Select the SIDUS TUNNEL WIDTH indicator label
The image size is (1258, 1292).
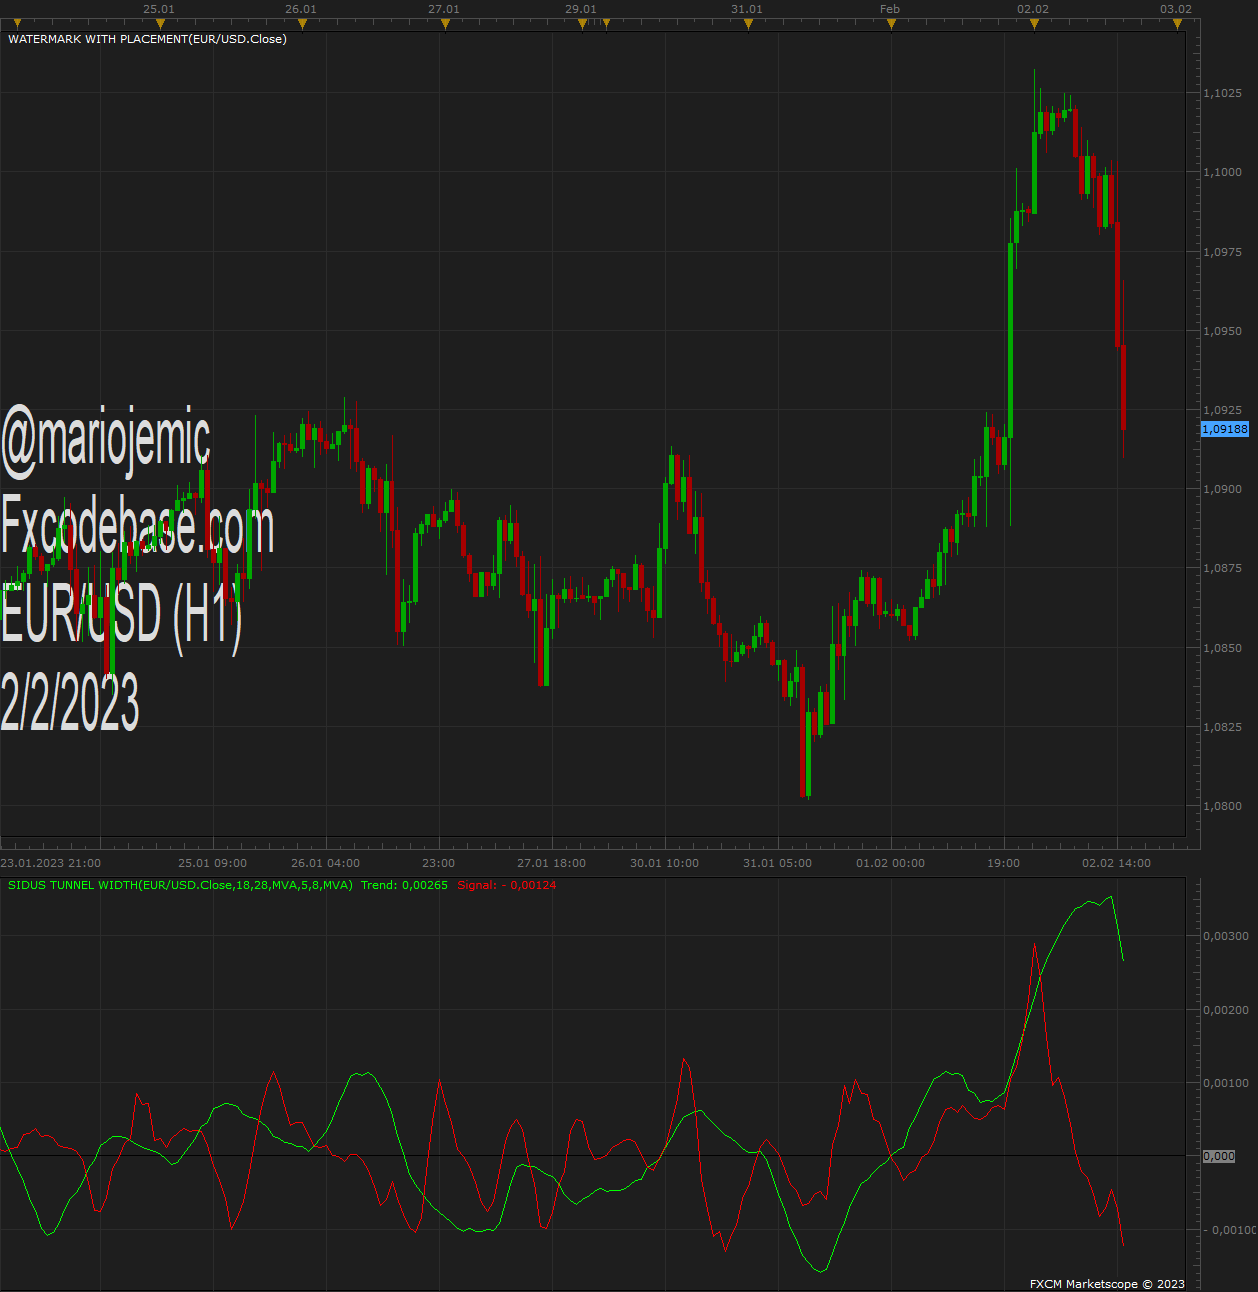pos(180,885)
